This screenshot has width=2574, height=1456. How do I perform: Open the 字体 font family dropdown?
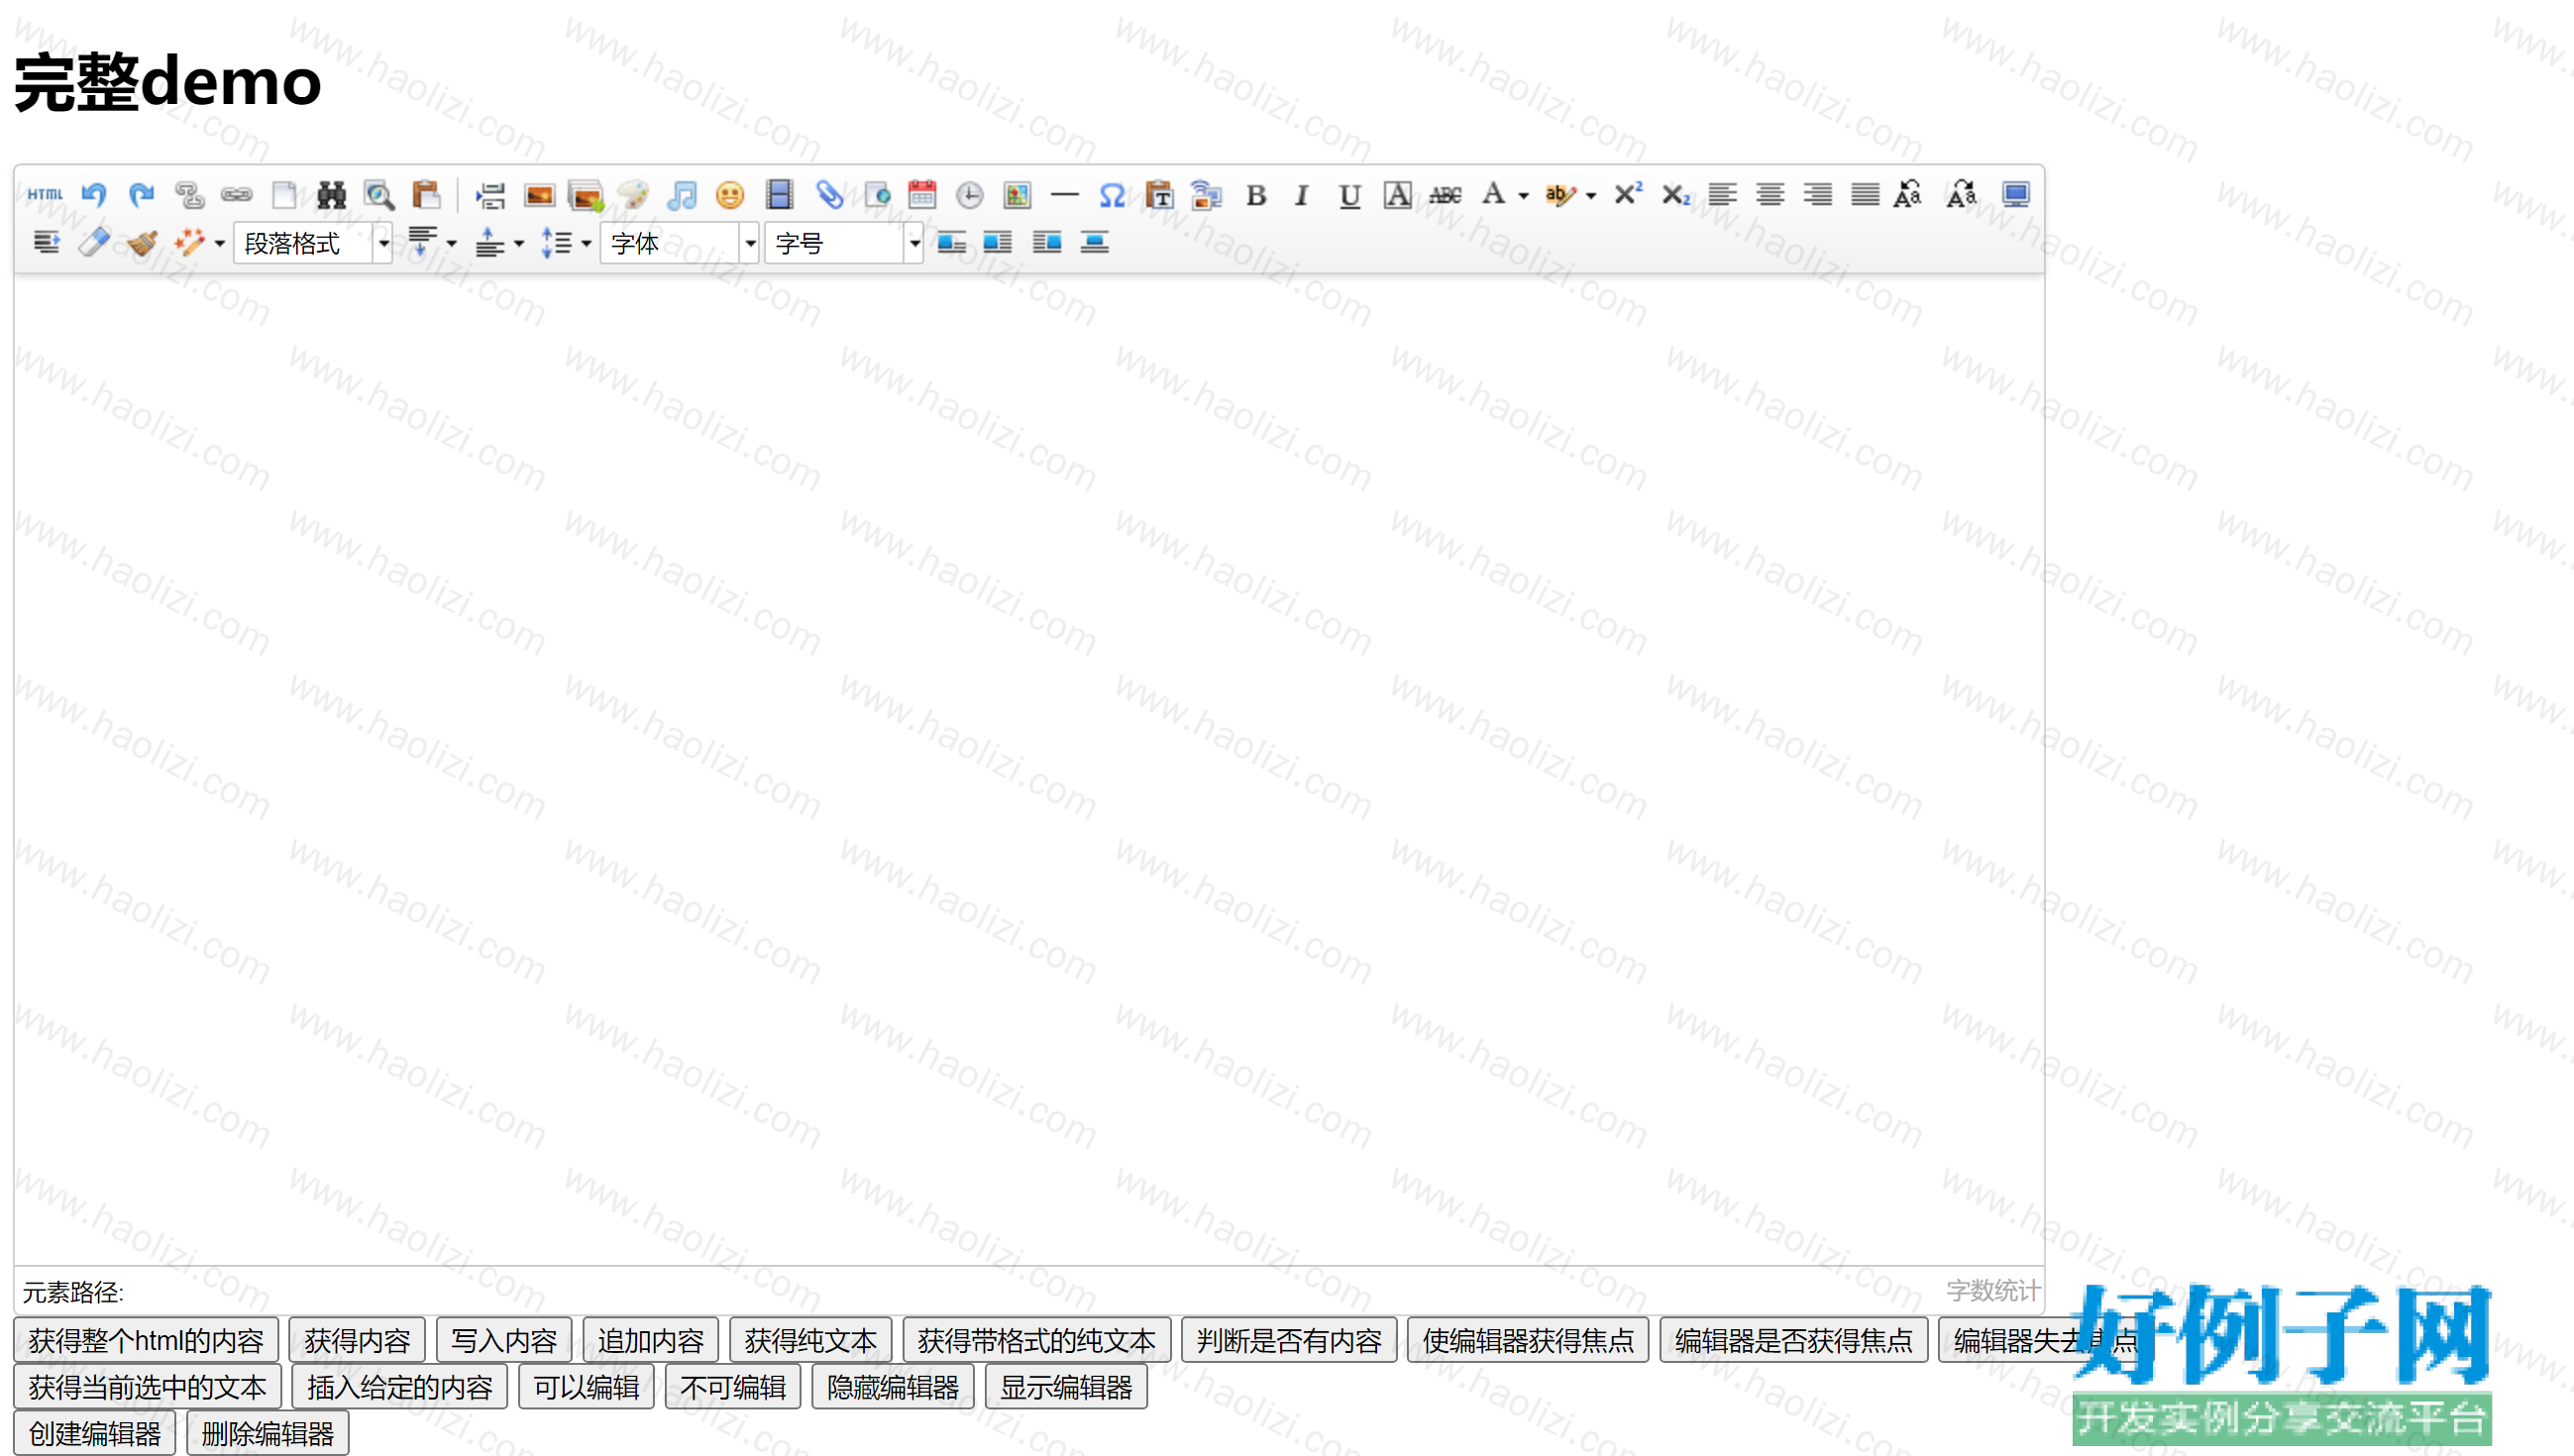(x=679, y=243)
